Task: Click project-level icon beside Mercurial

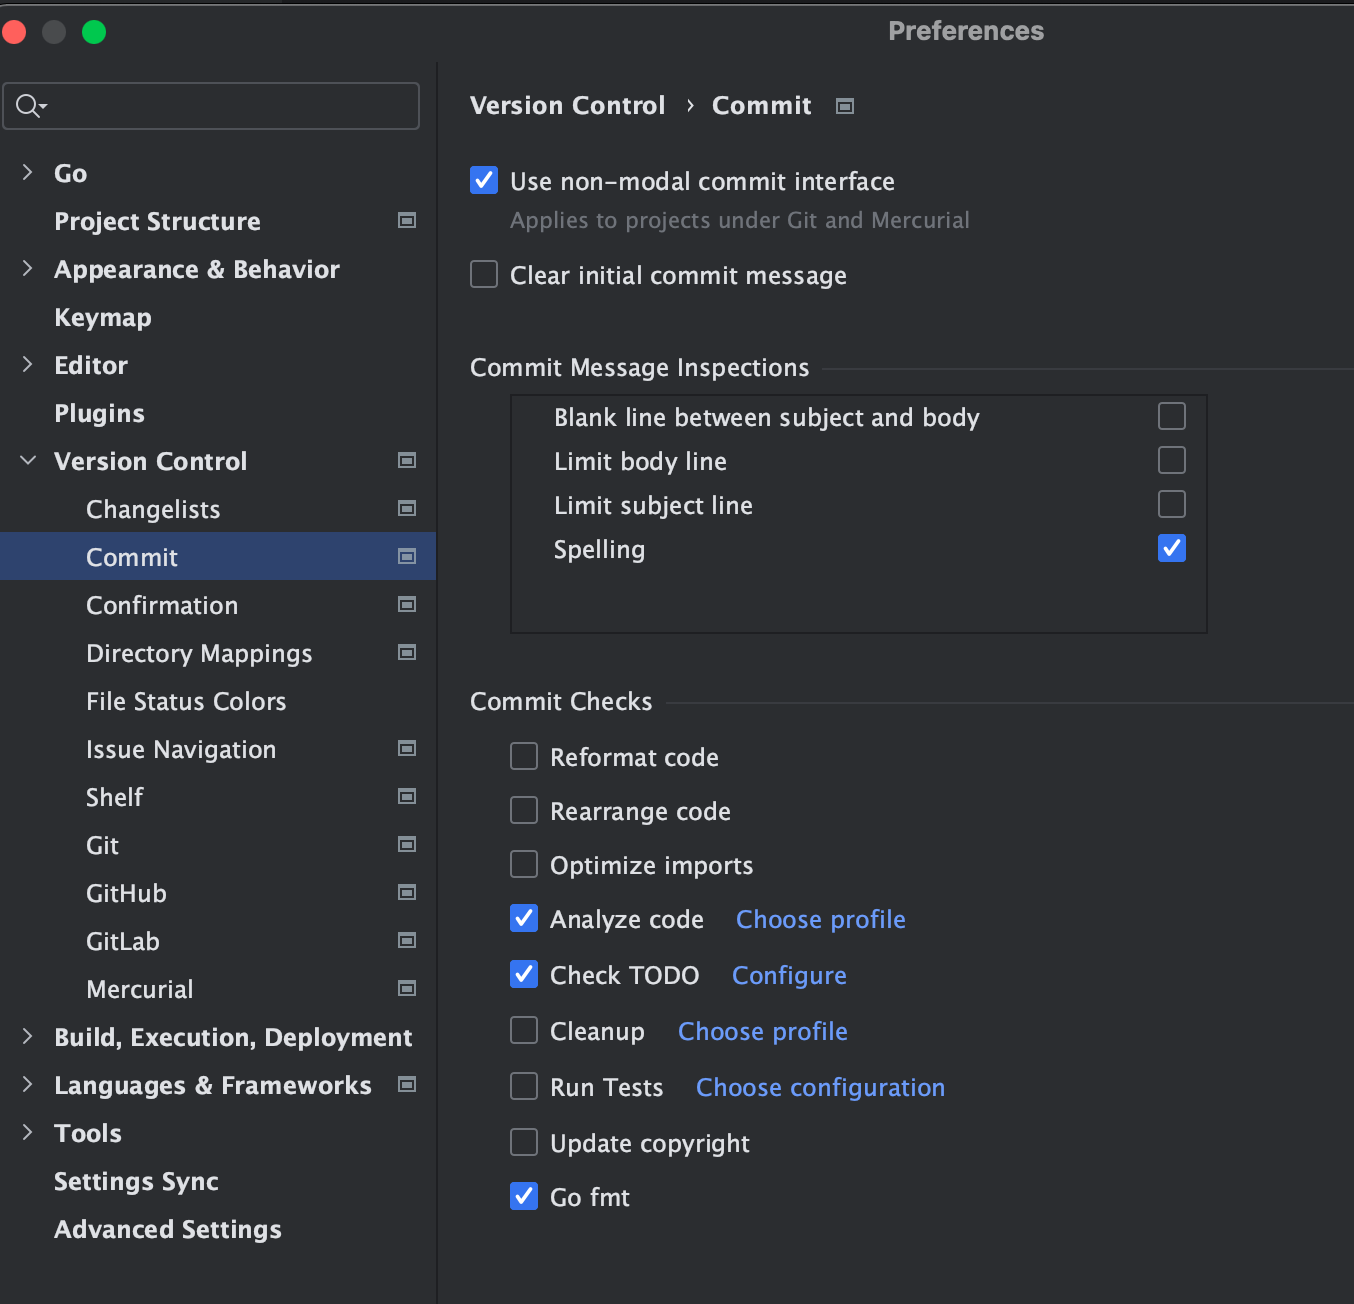Action: tap(407, 988)
